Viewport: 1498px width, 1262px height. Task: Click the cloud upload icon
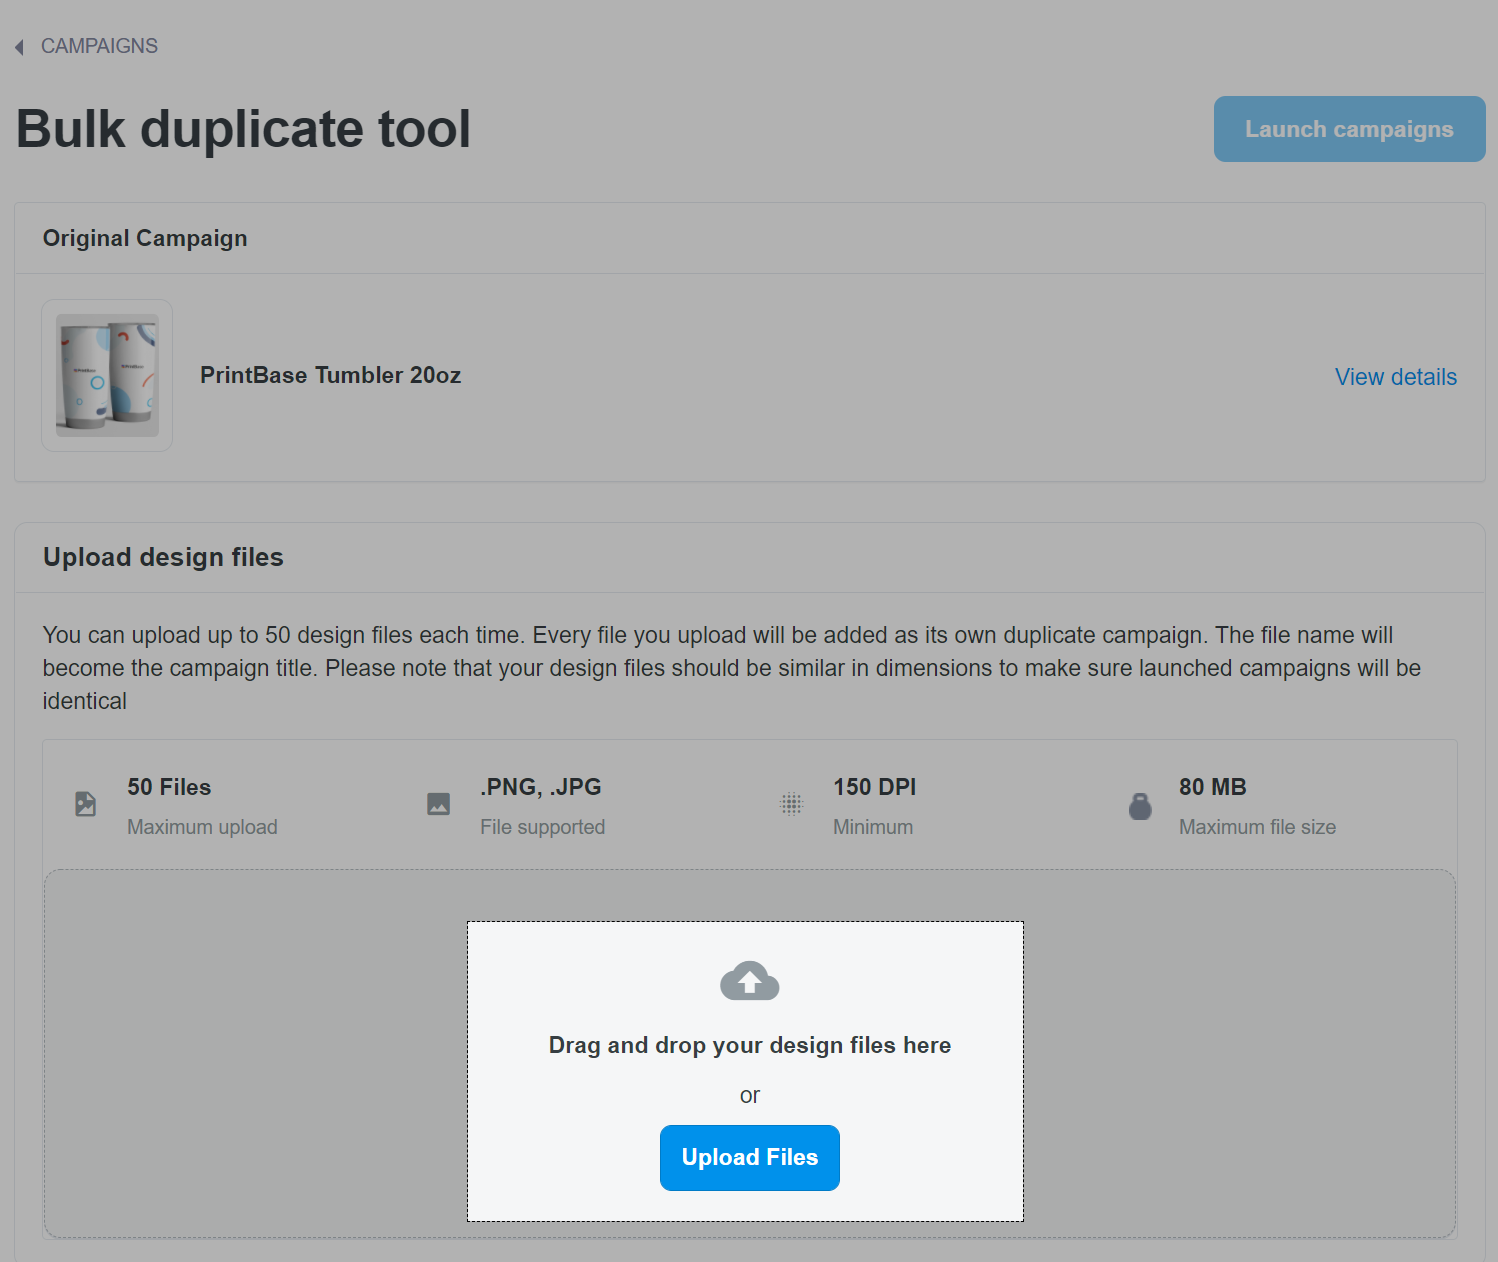(749, 981)
